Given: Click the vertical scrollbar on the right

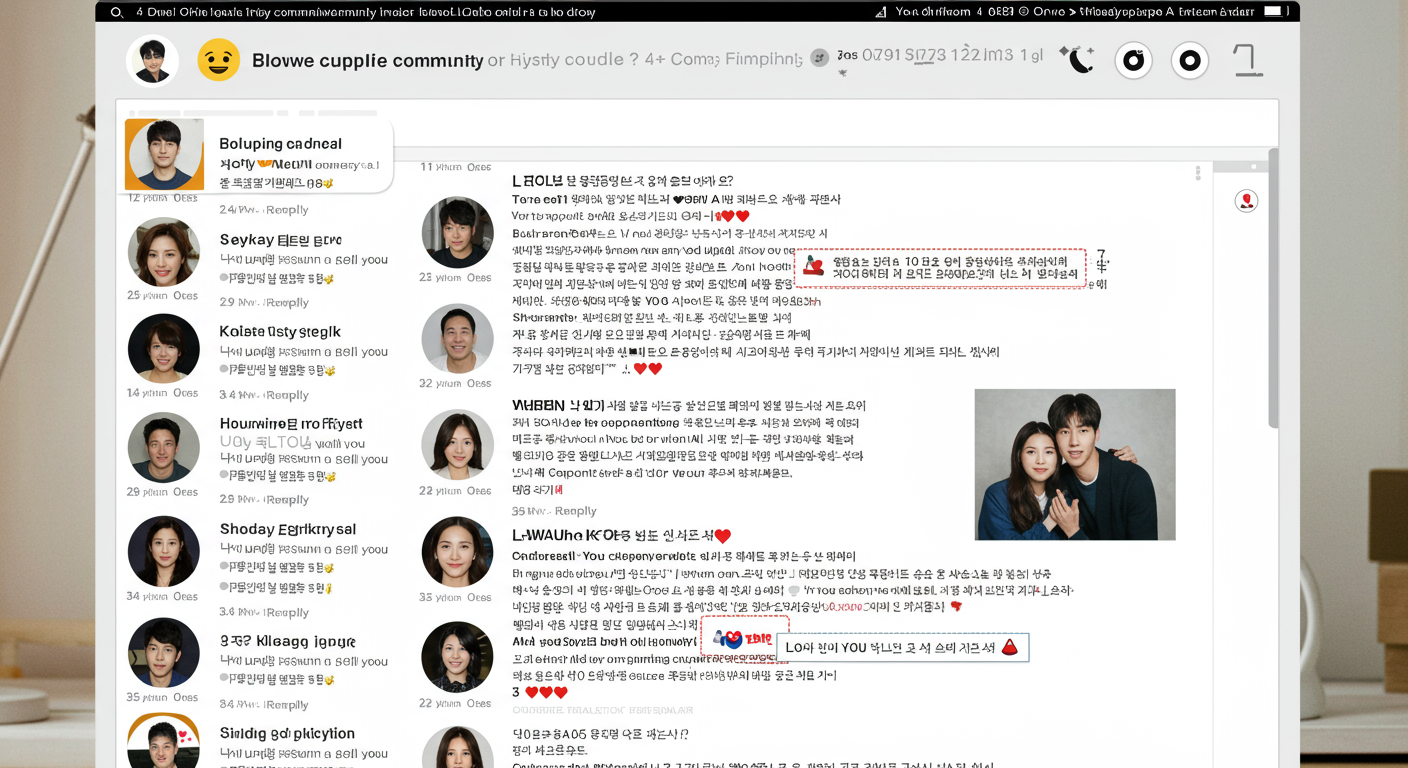Looking at the screenshot, I should [1273, 290].
